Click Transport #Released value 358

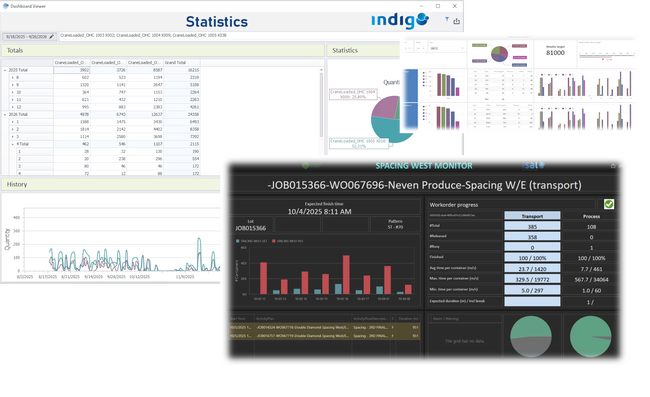pos(532,237)
